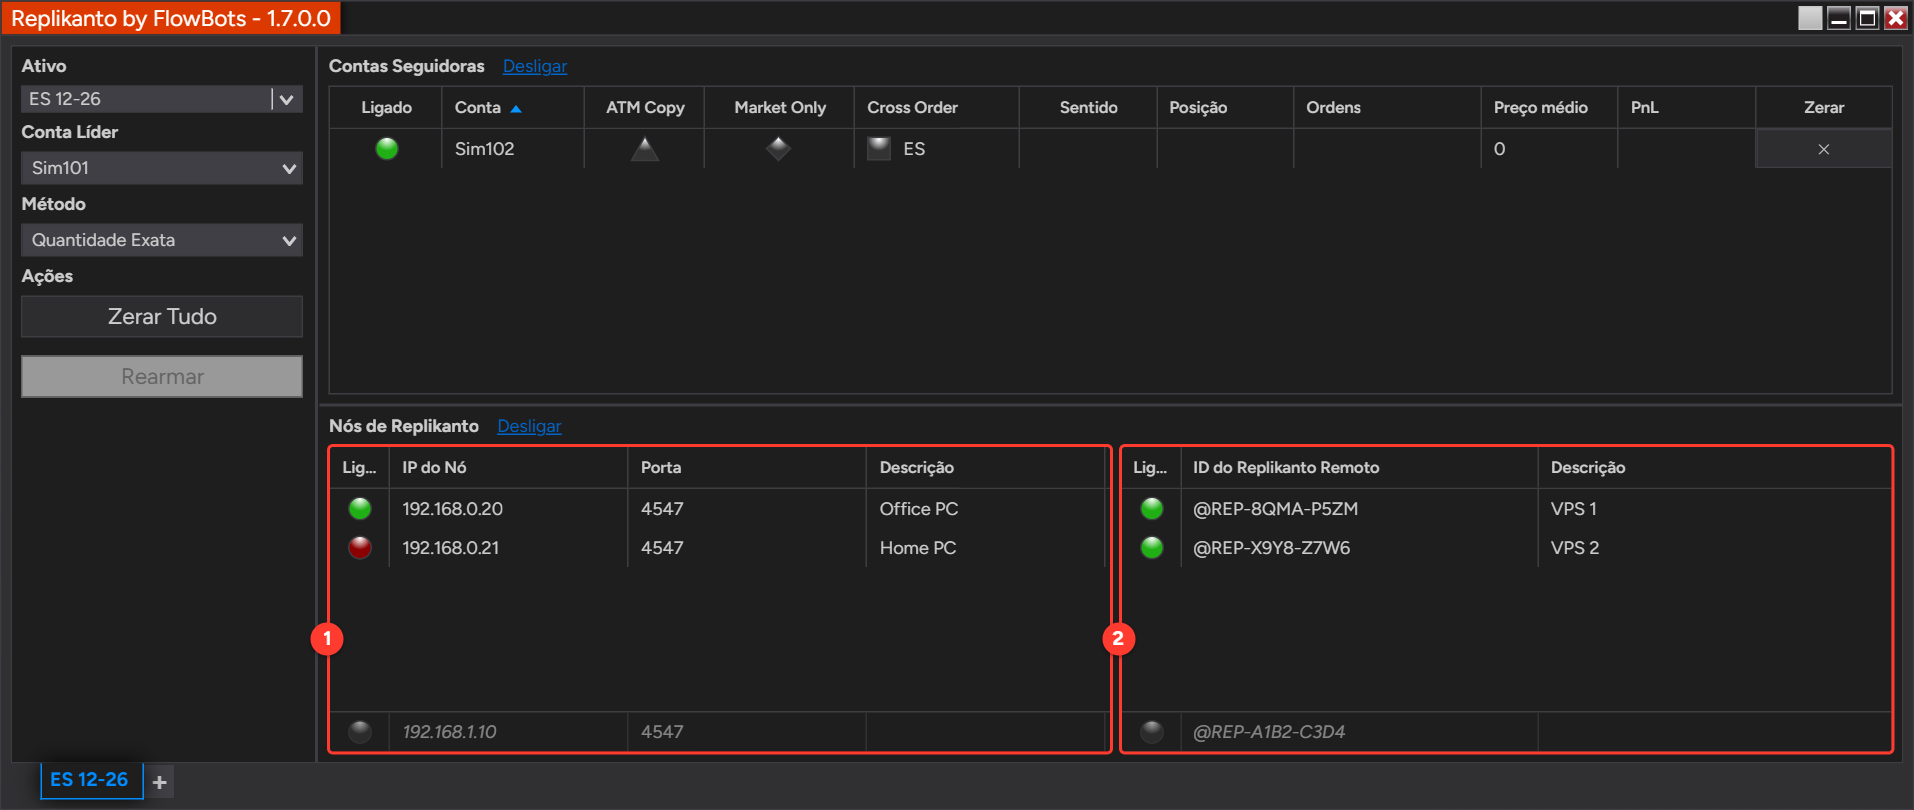The height and width of the screenshot is (810, 1914).
Task: Click Desligar link next to Nós de Replikanto
Action: tap(529, 426)
